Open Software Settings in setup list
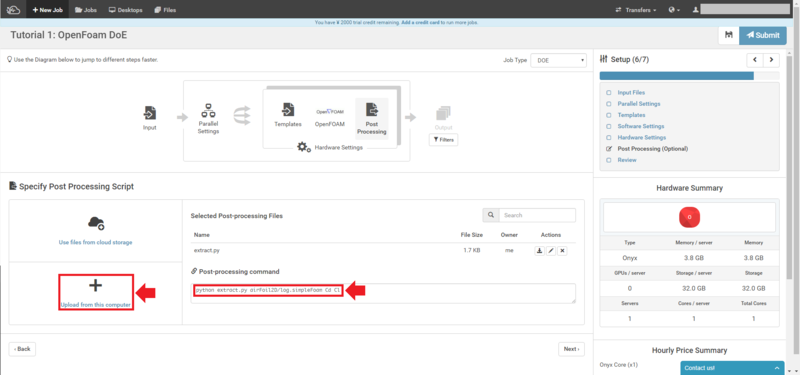Image resolution: width=800 pixels, height=375 pixels. (x=641, y=127)
